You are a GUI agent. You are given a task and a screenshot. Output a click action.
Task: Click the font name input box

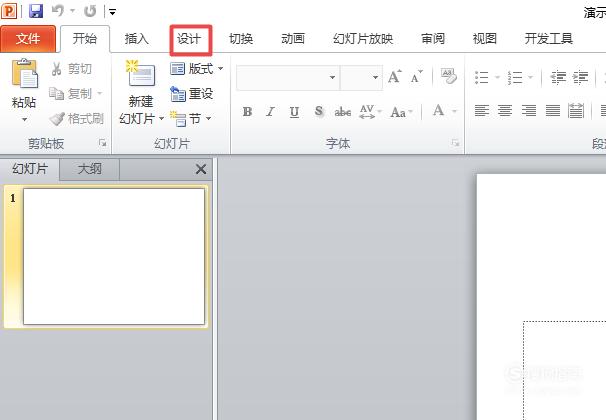click(282, 78)
